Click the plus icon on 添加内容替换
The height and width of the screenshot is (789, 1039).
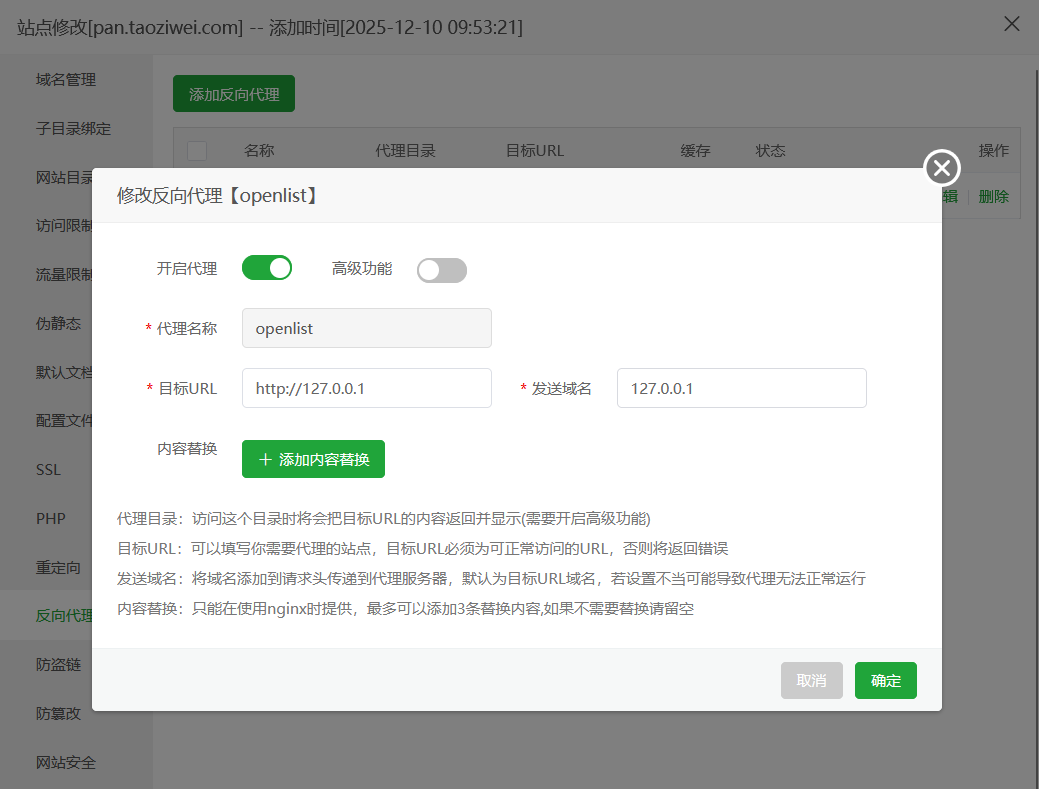(x=264, y=459)
